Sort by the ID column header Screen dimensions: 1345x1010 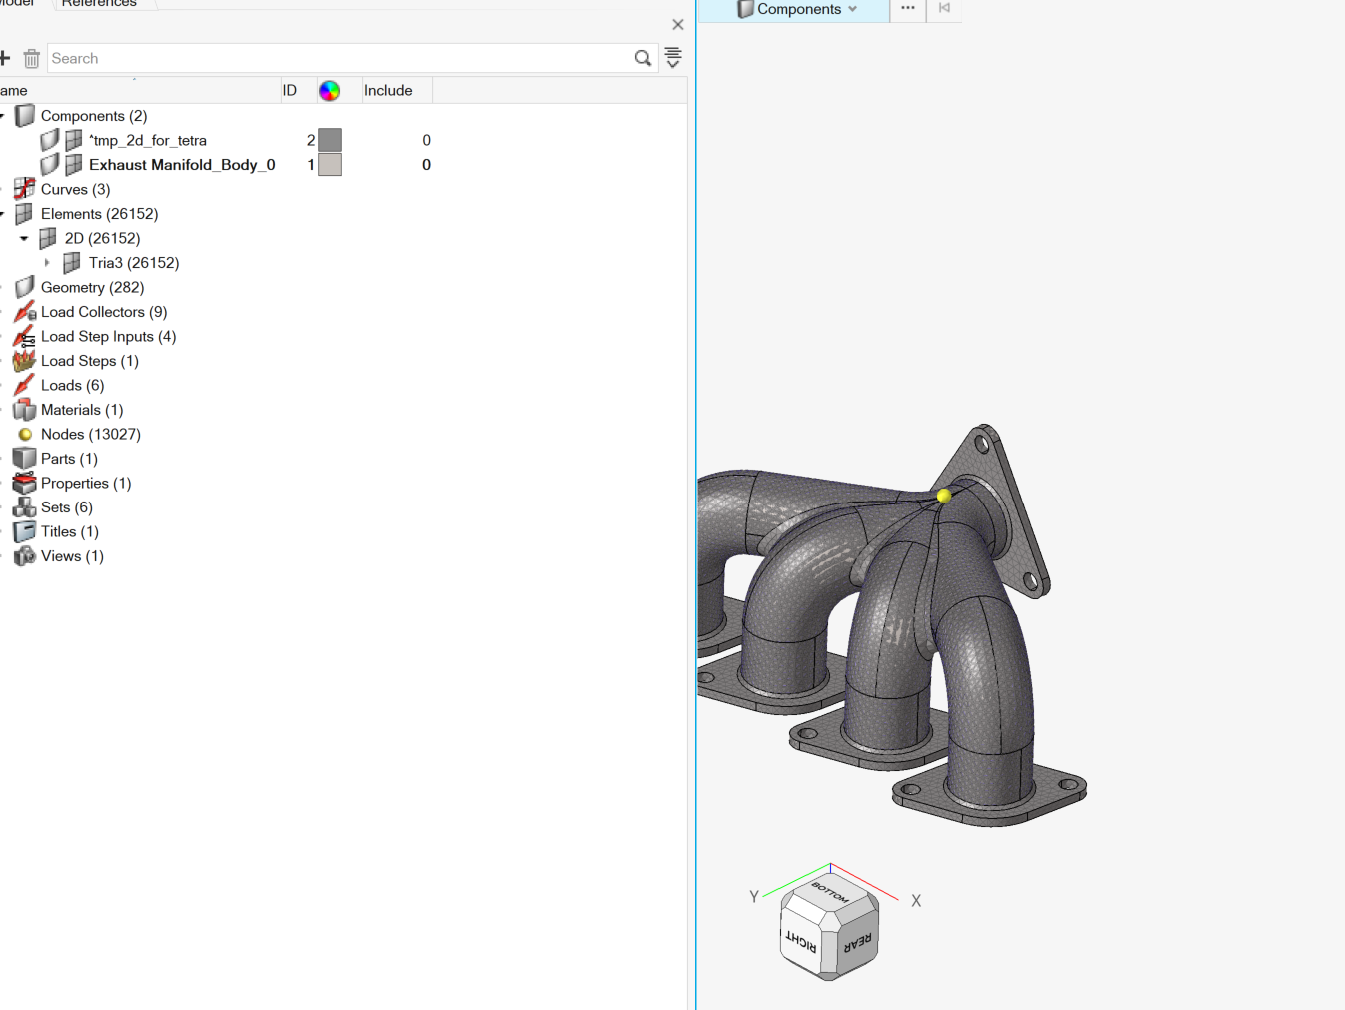pos(290,91)
